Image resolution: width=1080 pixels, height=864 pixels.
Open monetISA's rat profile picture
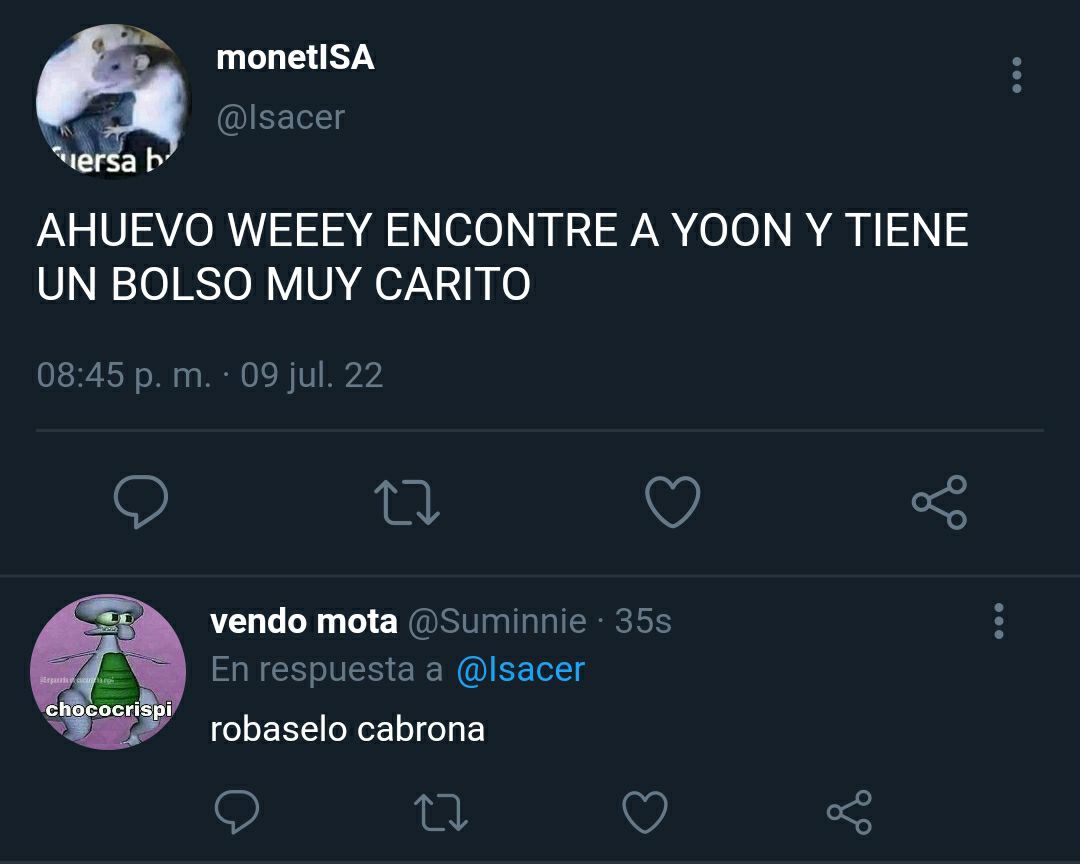pyautogui.click(x=112, y=101)
